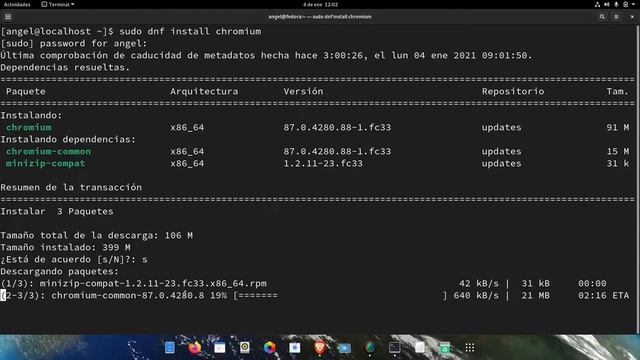The image size is (640, 360).
Task: Click '[sudo] password for angel:' line
Action: pos(74,43)
